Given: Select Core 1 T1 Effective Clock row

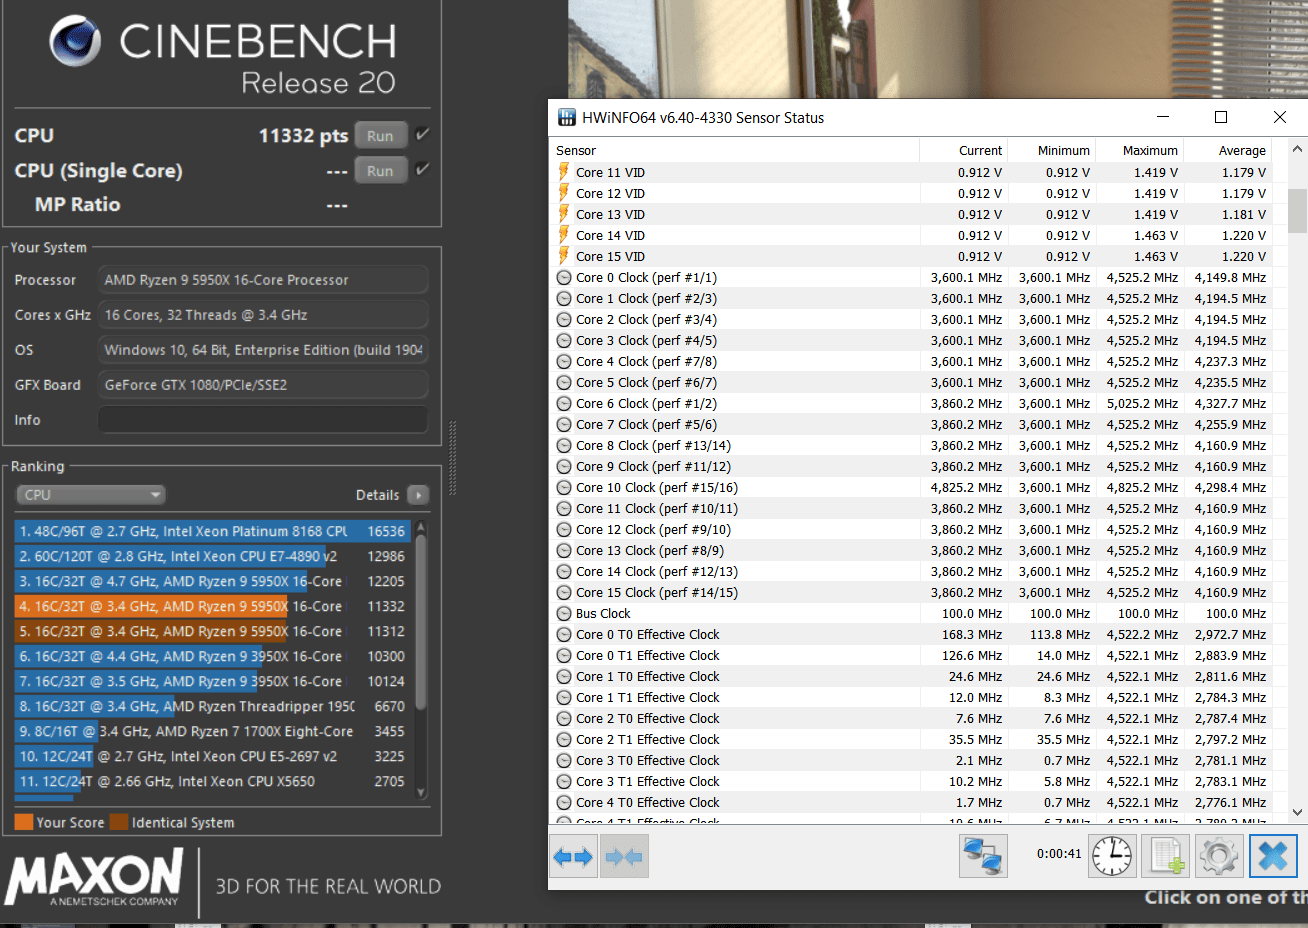Looking at the screenshot, I should [x=912, y=697].
